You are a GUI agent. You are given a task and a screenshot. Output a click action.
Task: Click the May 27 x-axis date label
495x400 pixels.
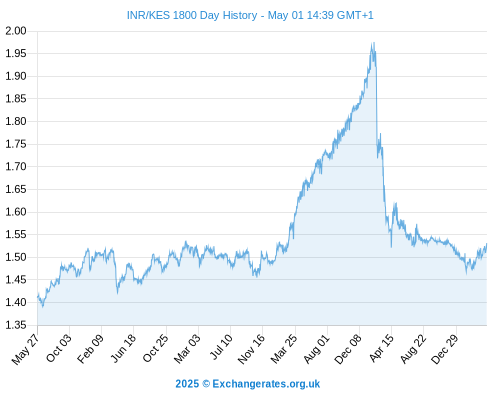[x=26, y=349]
